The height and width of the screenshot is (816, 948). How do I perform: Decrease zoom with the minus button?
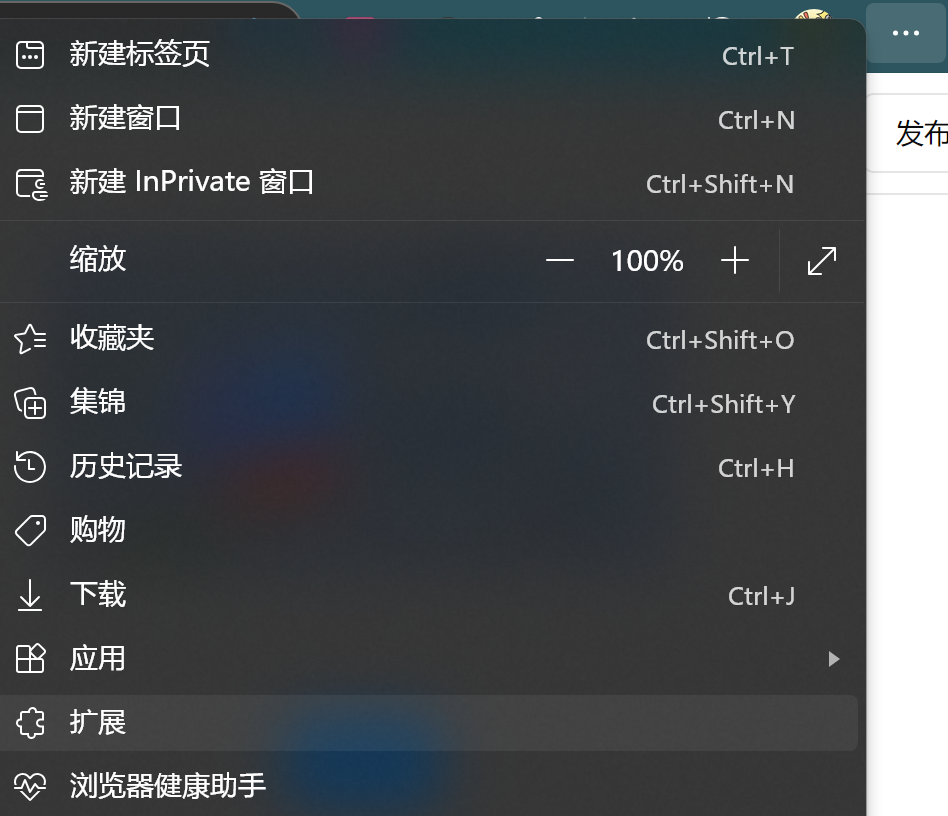tap(559, 261)
